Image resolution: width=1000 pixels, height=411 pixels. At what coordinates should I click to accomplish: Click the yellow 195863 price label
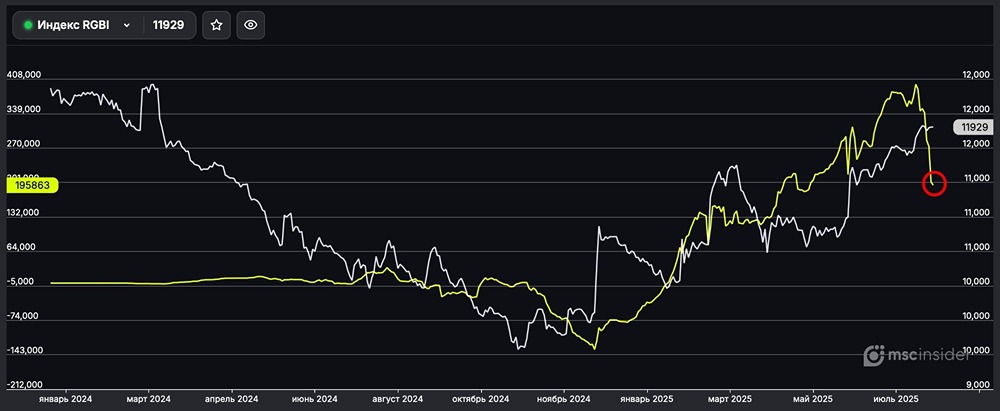(33, 185)
